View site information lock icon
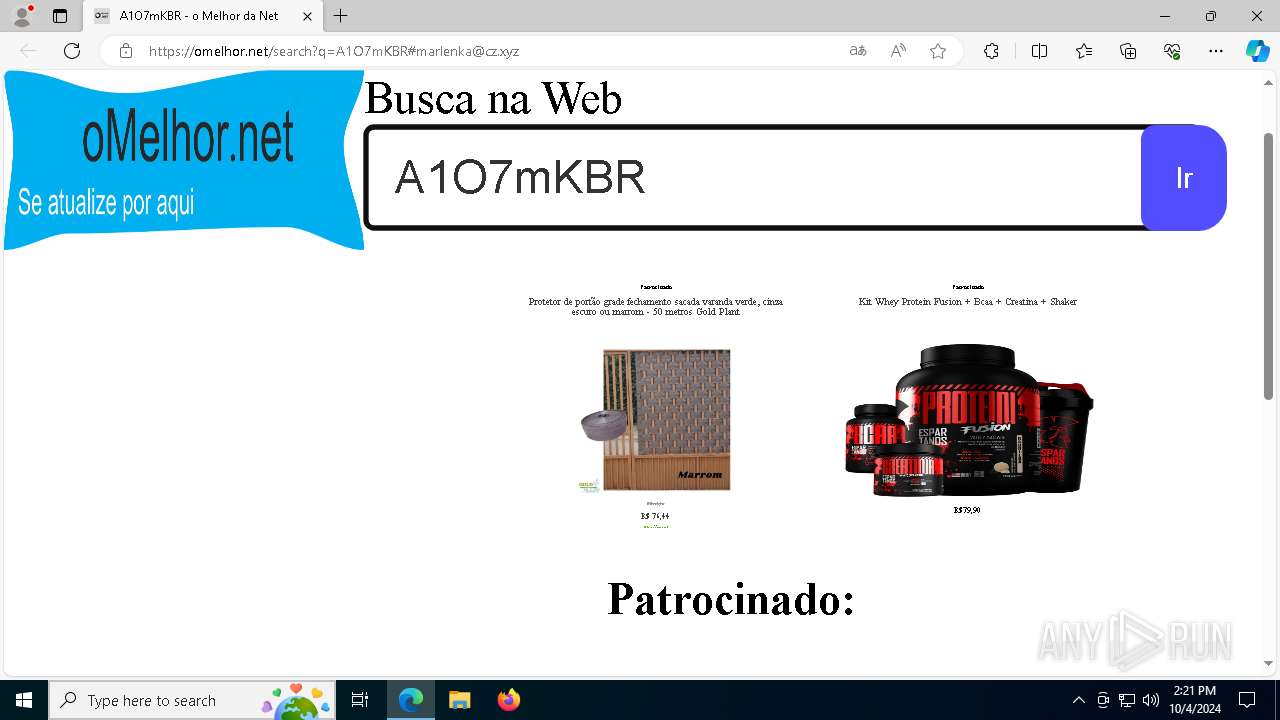Viewport: 1280px width, 720px height. pos(126,51)
